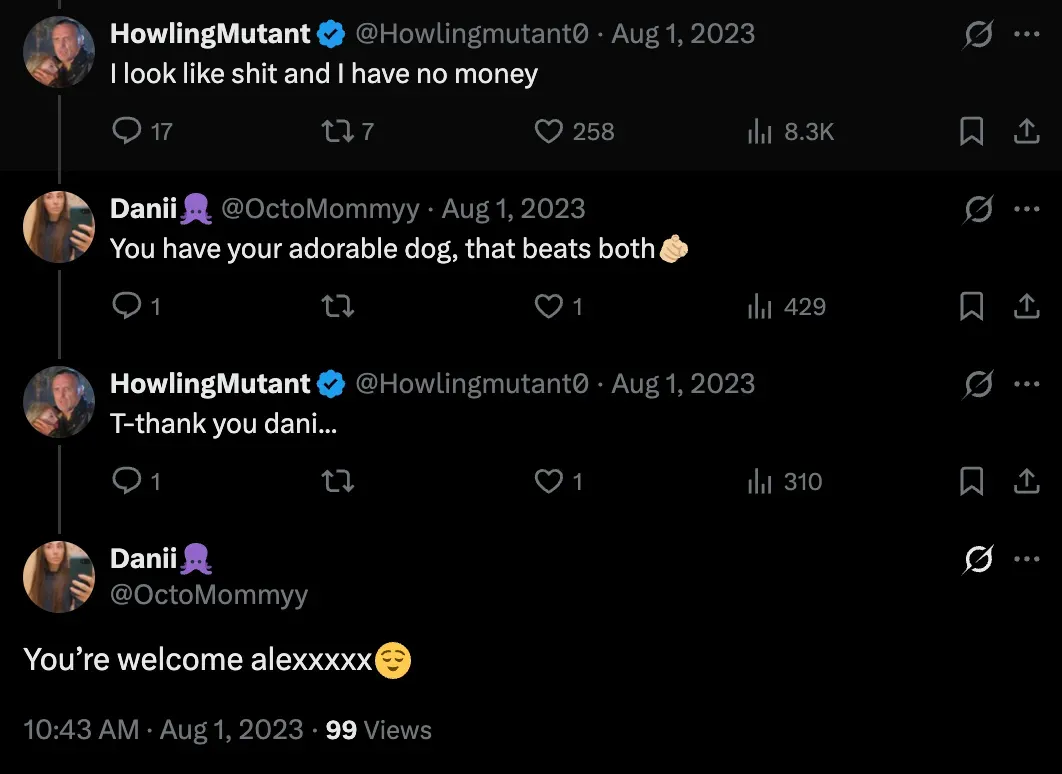Viewport: 1062px width, 774px height.
Task: Like HowlingMutant's "no money" tweet
Action: pos(547,131)
